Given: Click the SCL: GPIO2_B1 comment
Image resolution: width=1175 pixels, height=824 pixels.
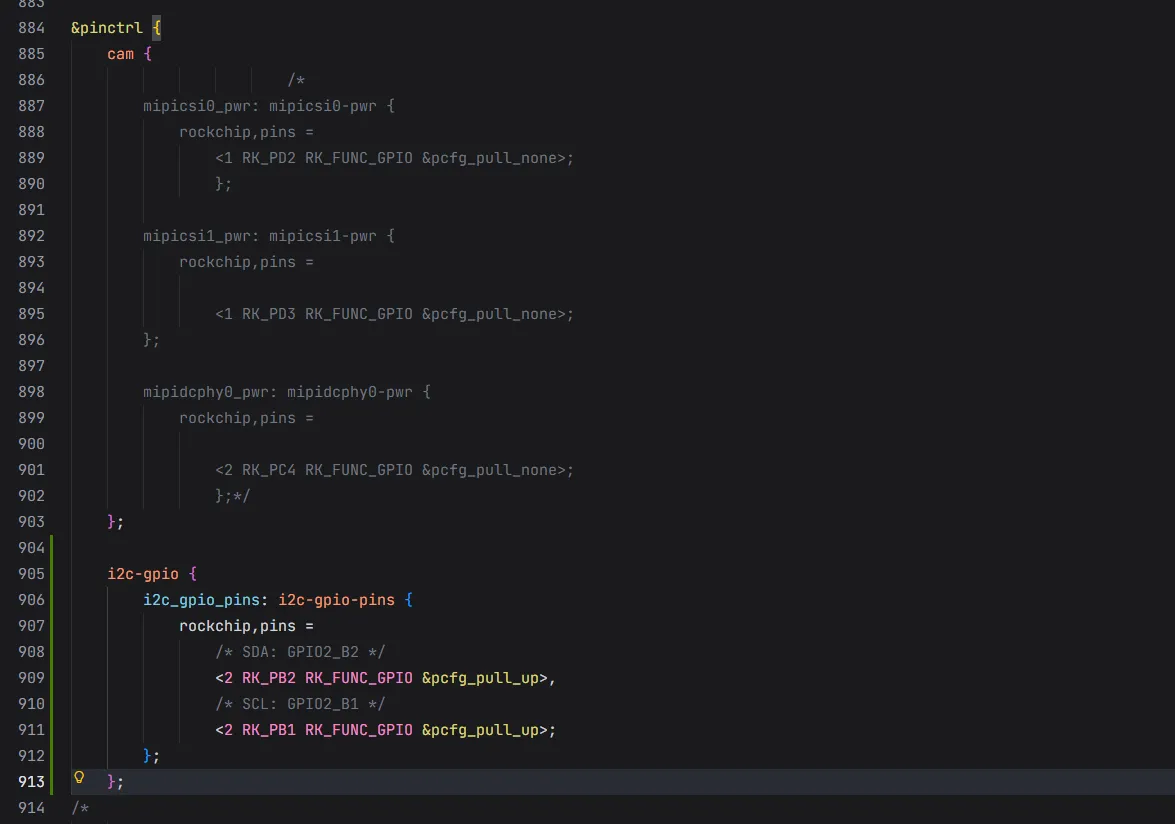Looking at the screenshot, I should (x=300, y=704).
